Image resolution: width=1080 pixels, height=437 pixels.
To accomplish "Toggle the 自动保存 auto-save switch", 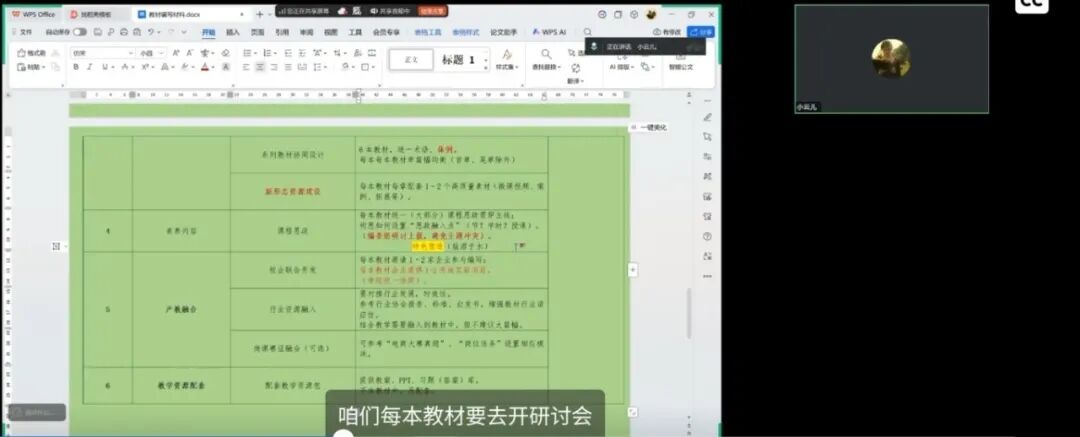I will pos(79,32).
